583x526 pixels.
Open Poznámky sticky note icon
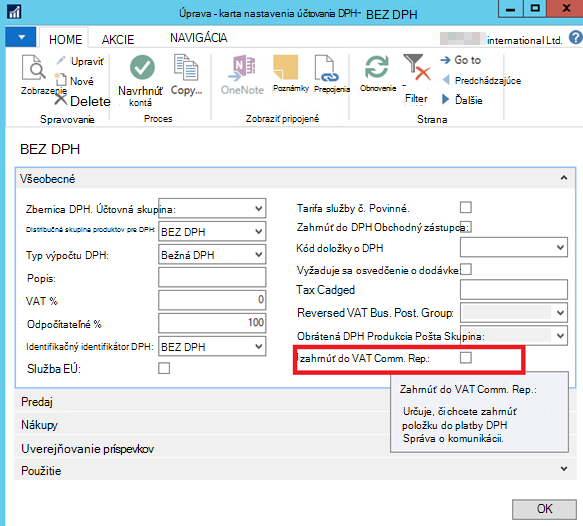coord(286,68)
